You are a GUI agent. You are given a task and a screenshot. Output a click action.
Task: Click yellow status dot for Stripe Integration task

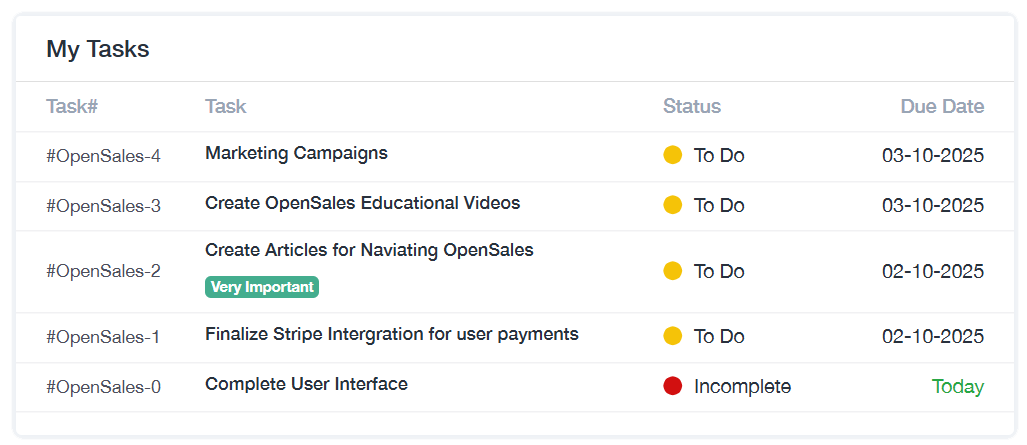[673, 336]
